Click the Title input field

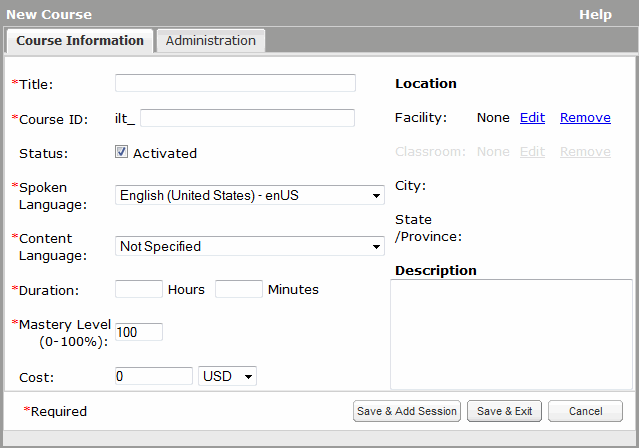235,83
